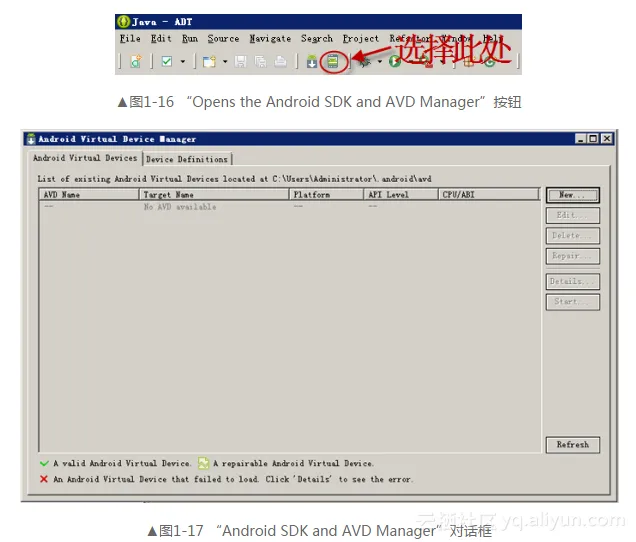Minimize the Android Virtual Device Manager window

pos(580,139)
